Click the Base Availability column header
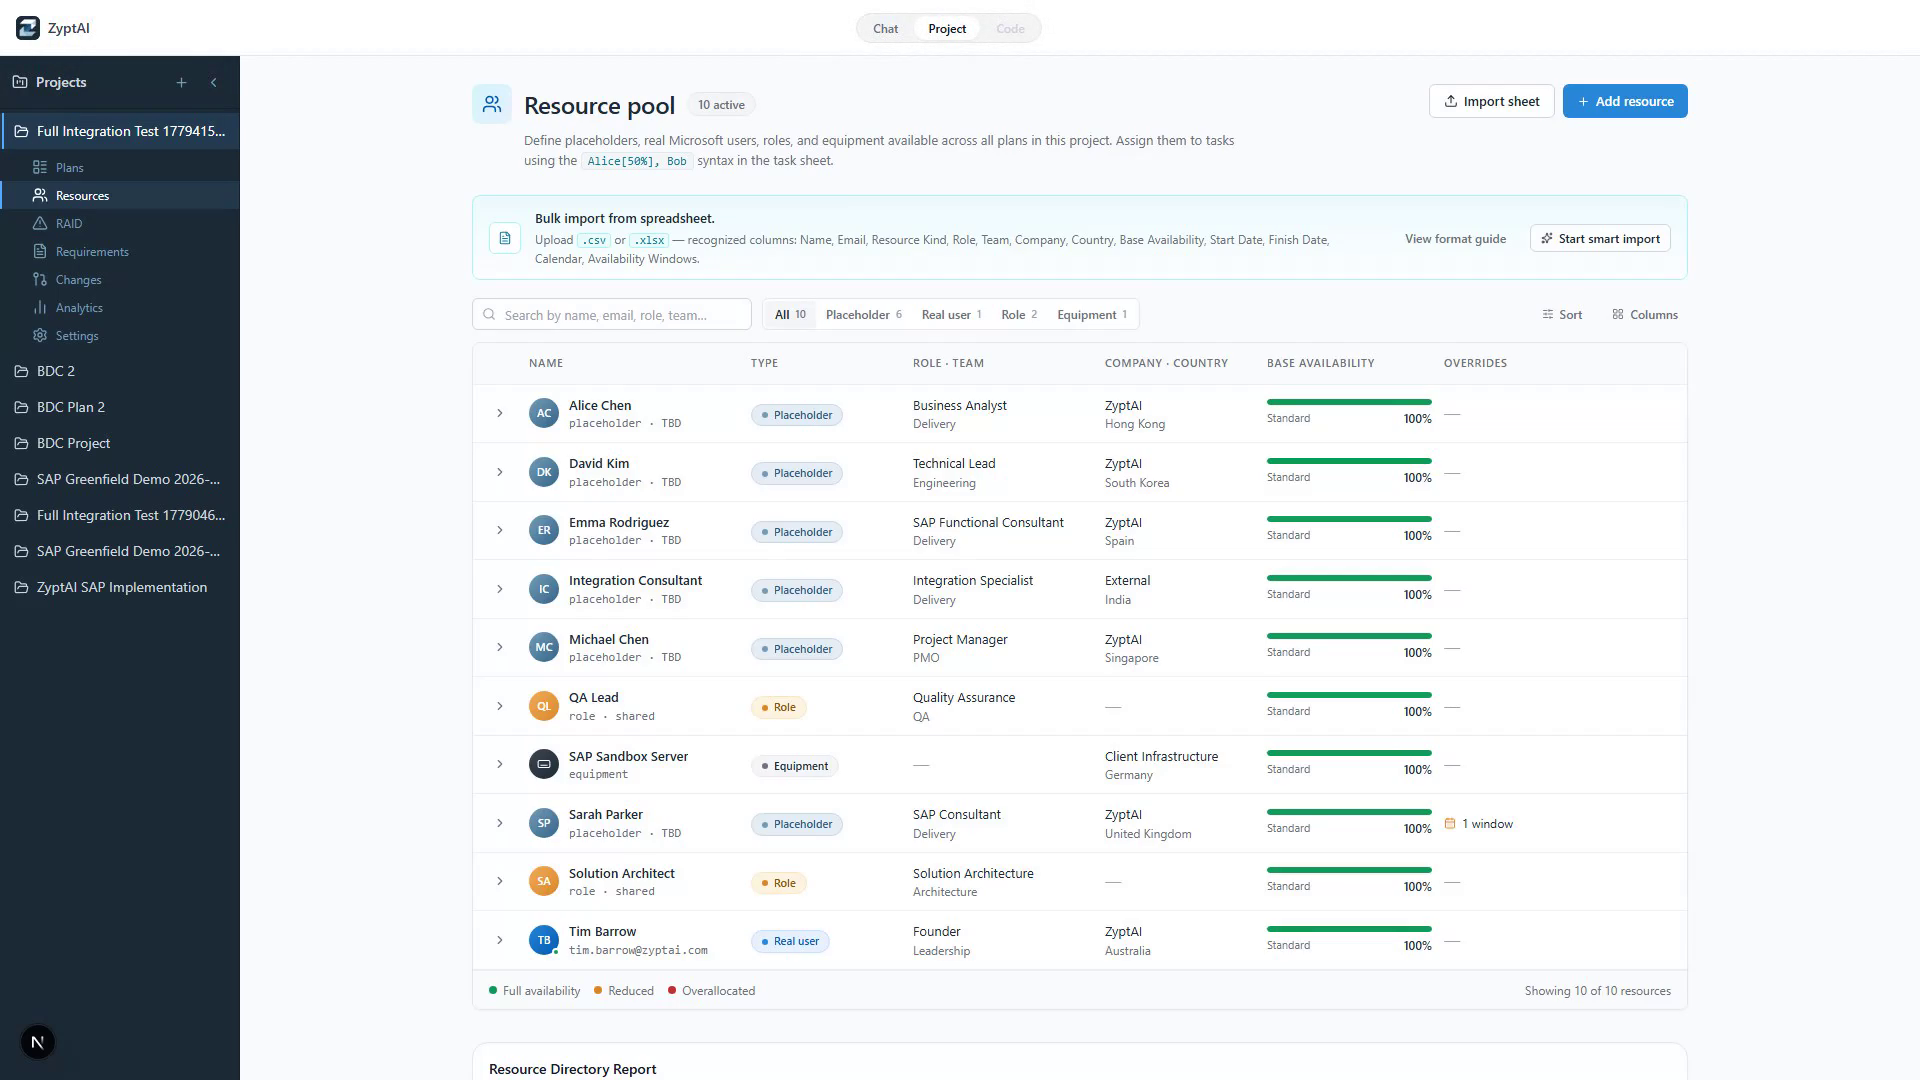This screenshot has height=1080, width=1920. click(1320, 363)
